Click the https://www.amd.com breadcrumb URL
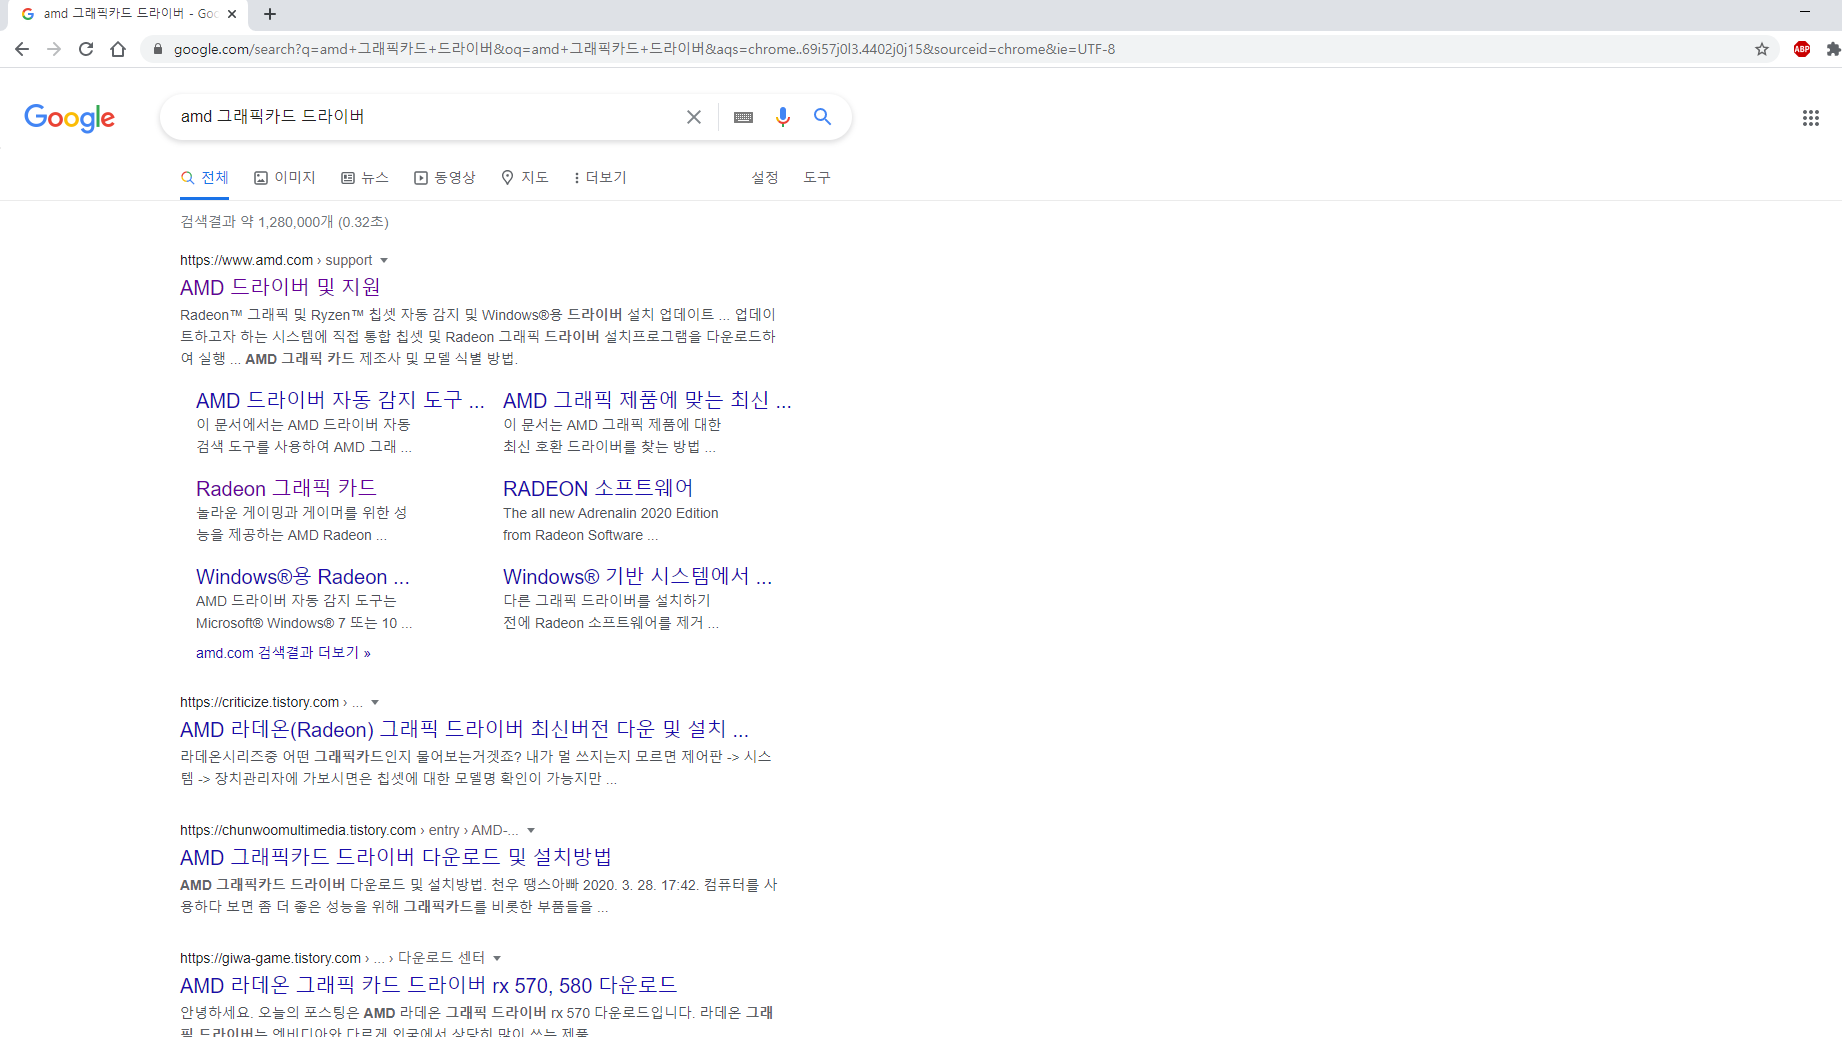Screen dimensions: 1842x1037 [x=246, y=260]
